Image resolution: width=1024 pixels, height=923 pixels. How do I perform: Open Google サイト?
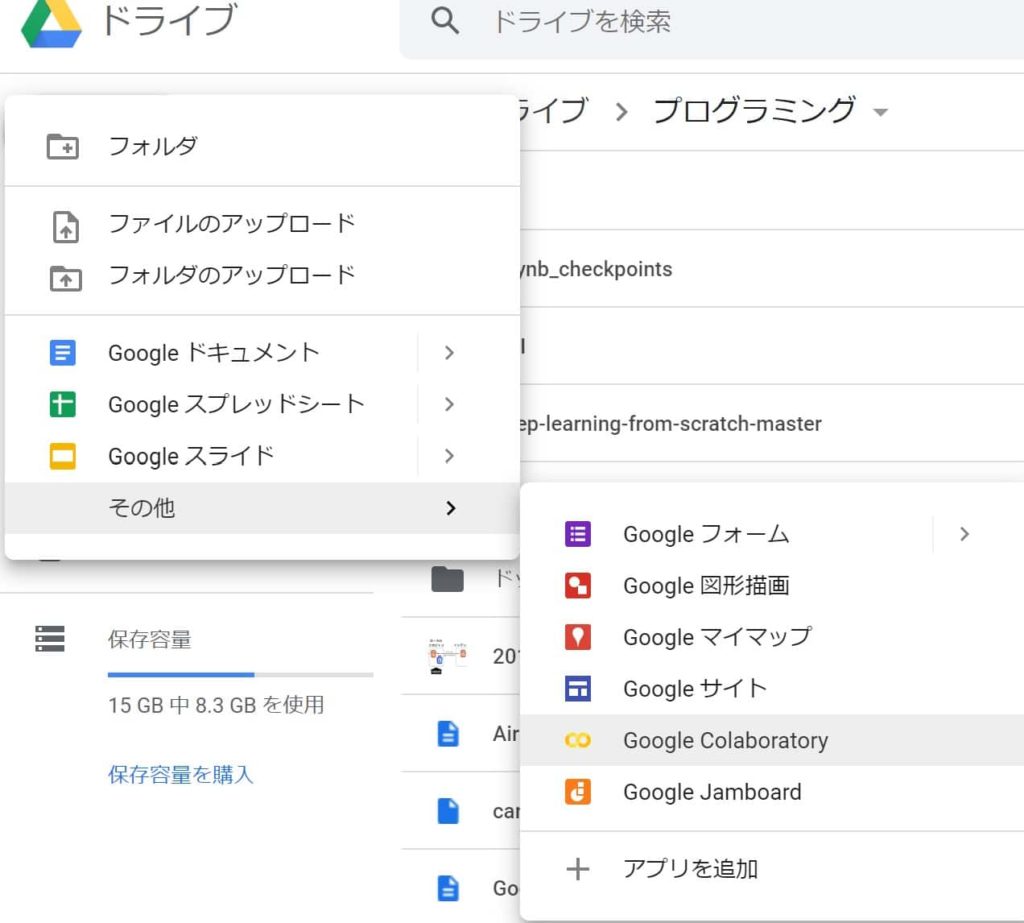click(694, 688)
